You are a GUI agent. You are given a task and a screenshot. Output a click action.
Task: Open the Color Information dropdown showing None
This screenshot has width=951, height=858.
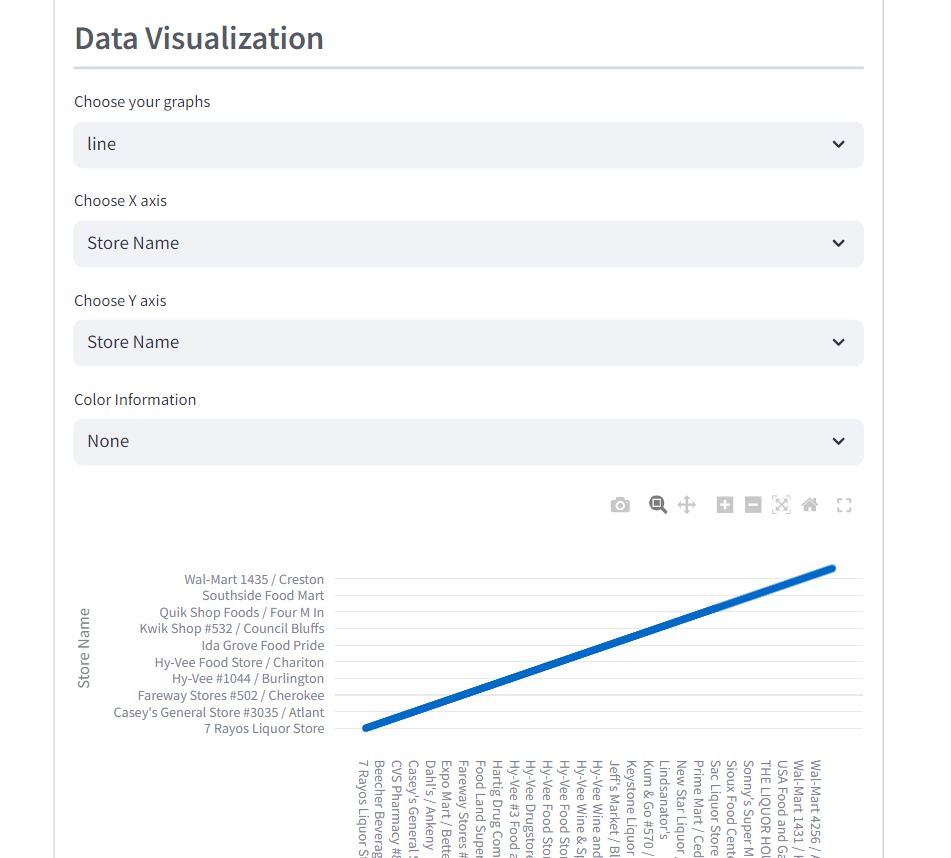tap(468, 442)
